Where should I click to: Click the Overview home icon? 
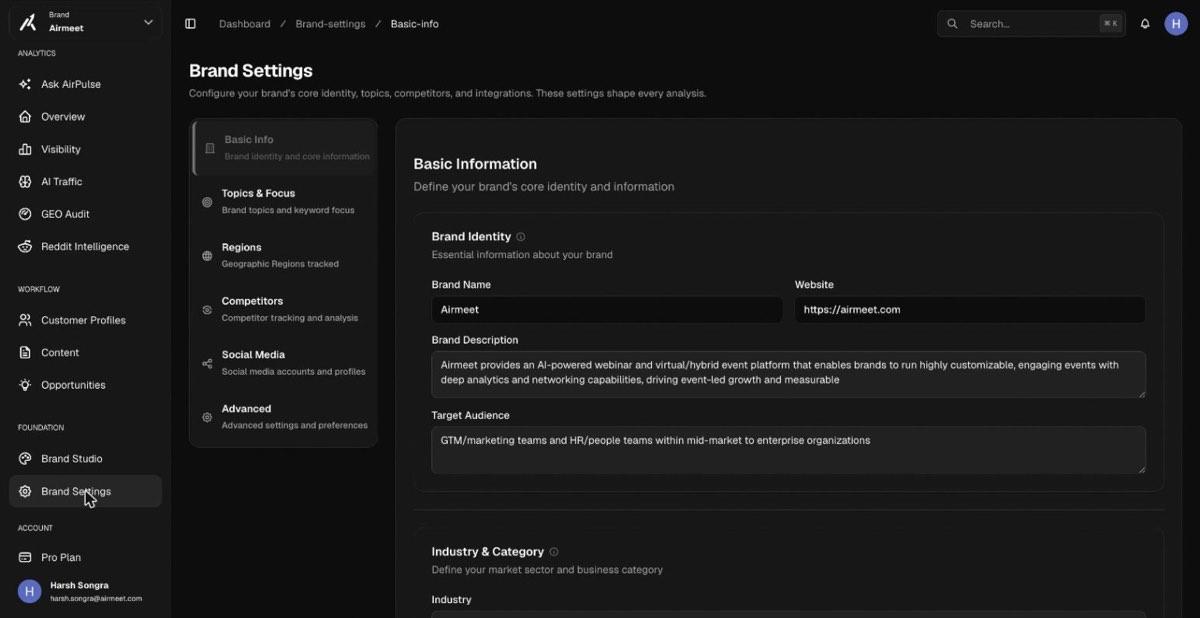[25, 117]
